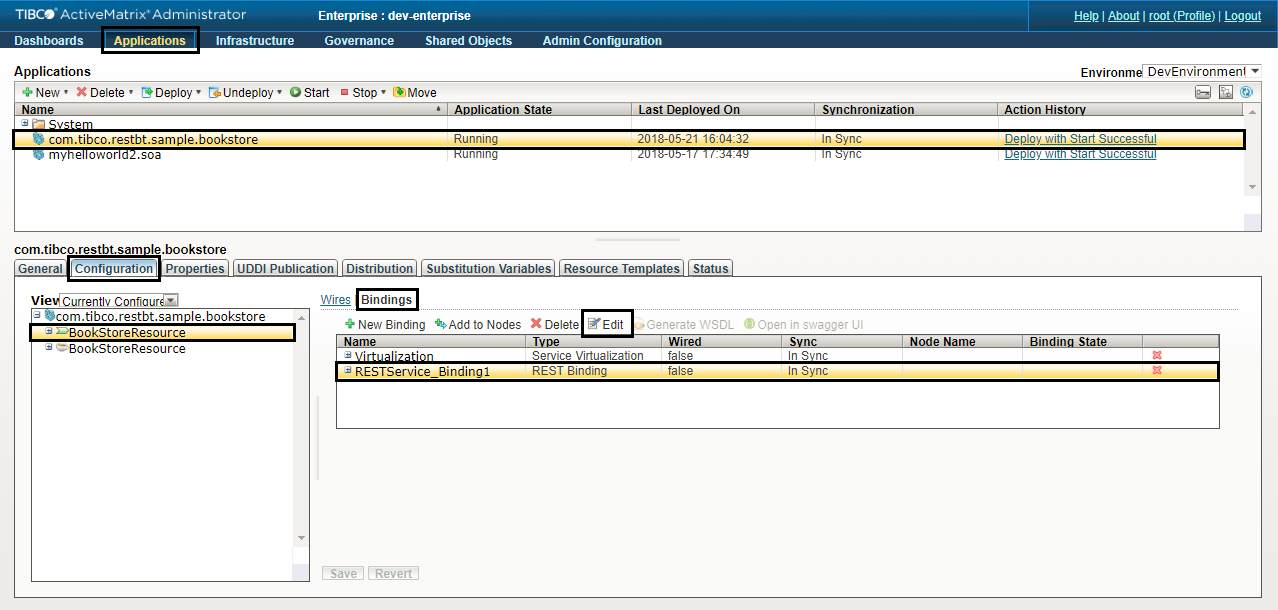Remove RESTService_Binding1 with red X icon
The image size is (1278, 610).
[x=1157, y=371]
